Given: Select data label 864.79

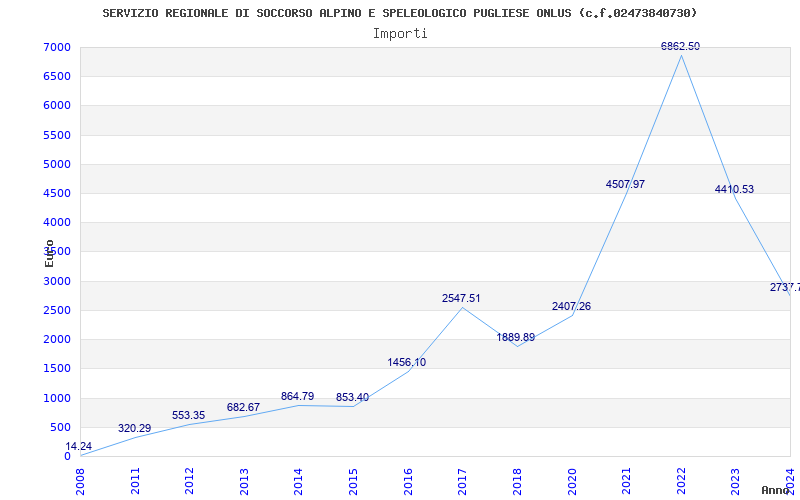Looking at the screenshot, I should [297, 396].
